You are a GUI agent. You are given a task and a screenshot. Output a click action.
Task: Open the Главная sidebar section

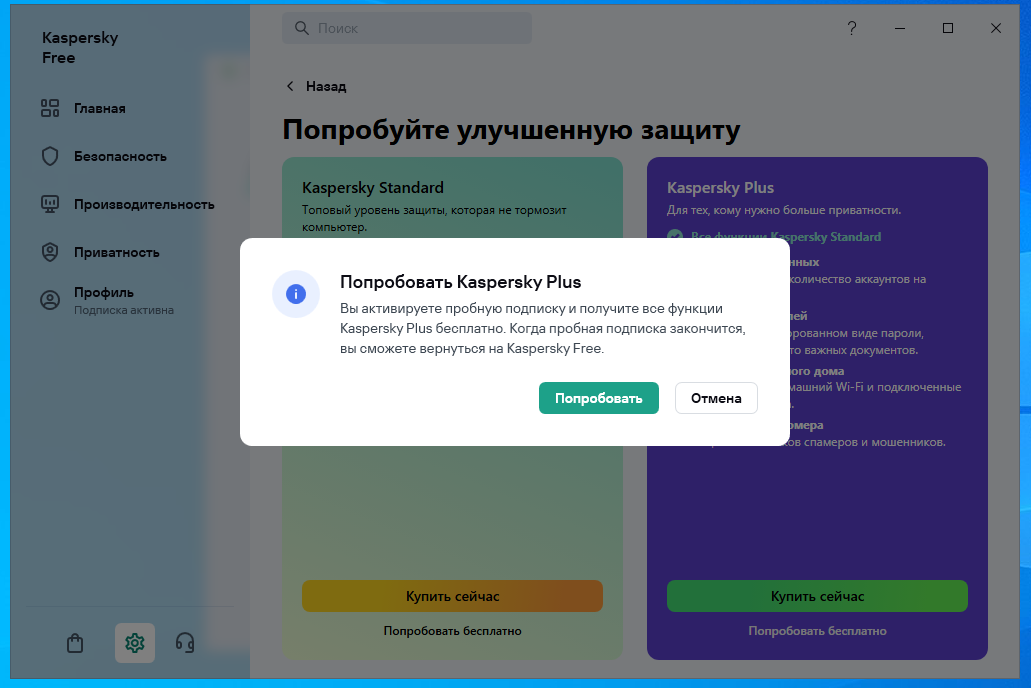pos(99,109)
